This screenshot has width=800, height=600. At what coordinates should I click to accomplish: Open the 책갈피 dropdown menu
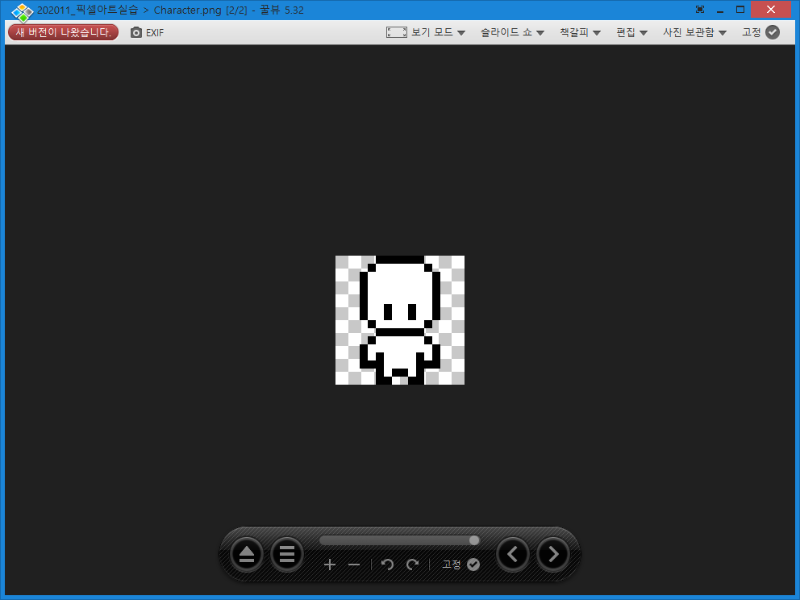coord(580,32)
